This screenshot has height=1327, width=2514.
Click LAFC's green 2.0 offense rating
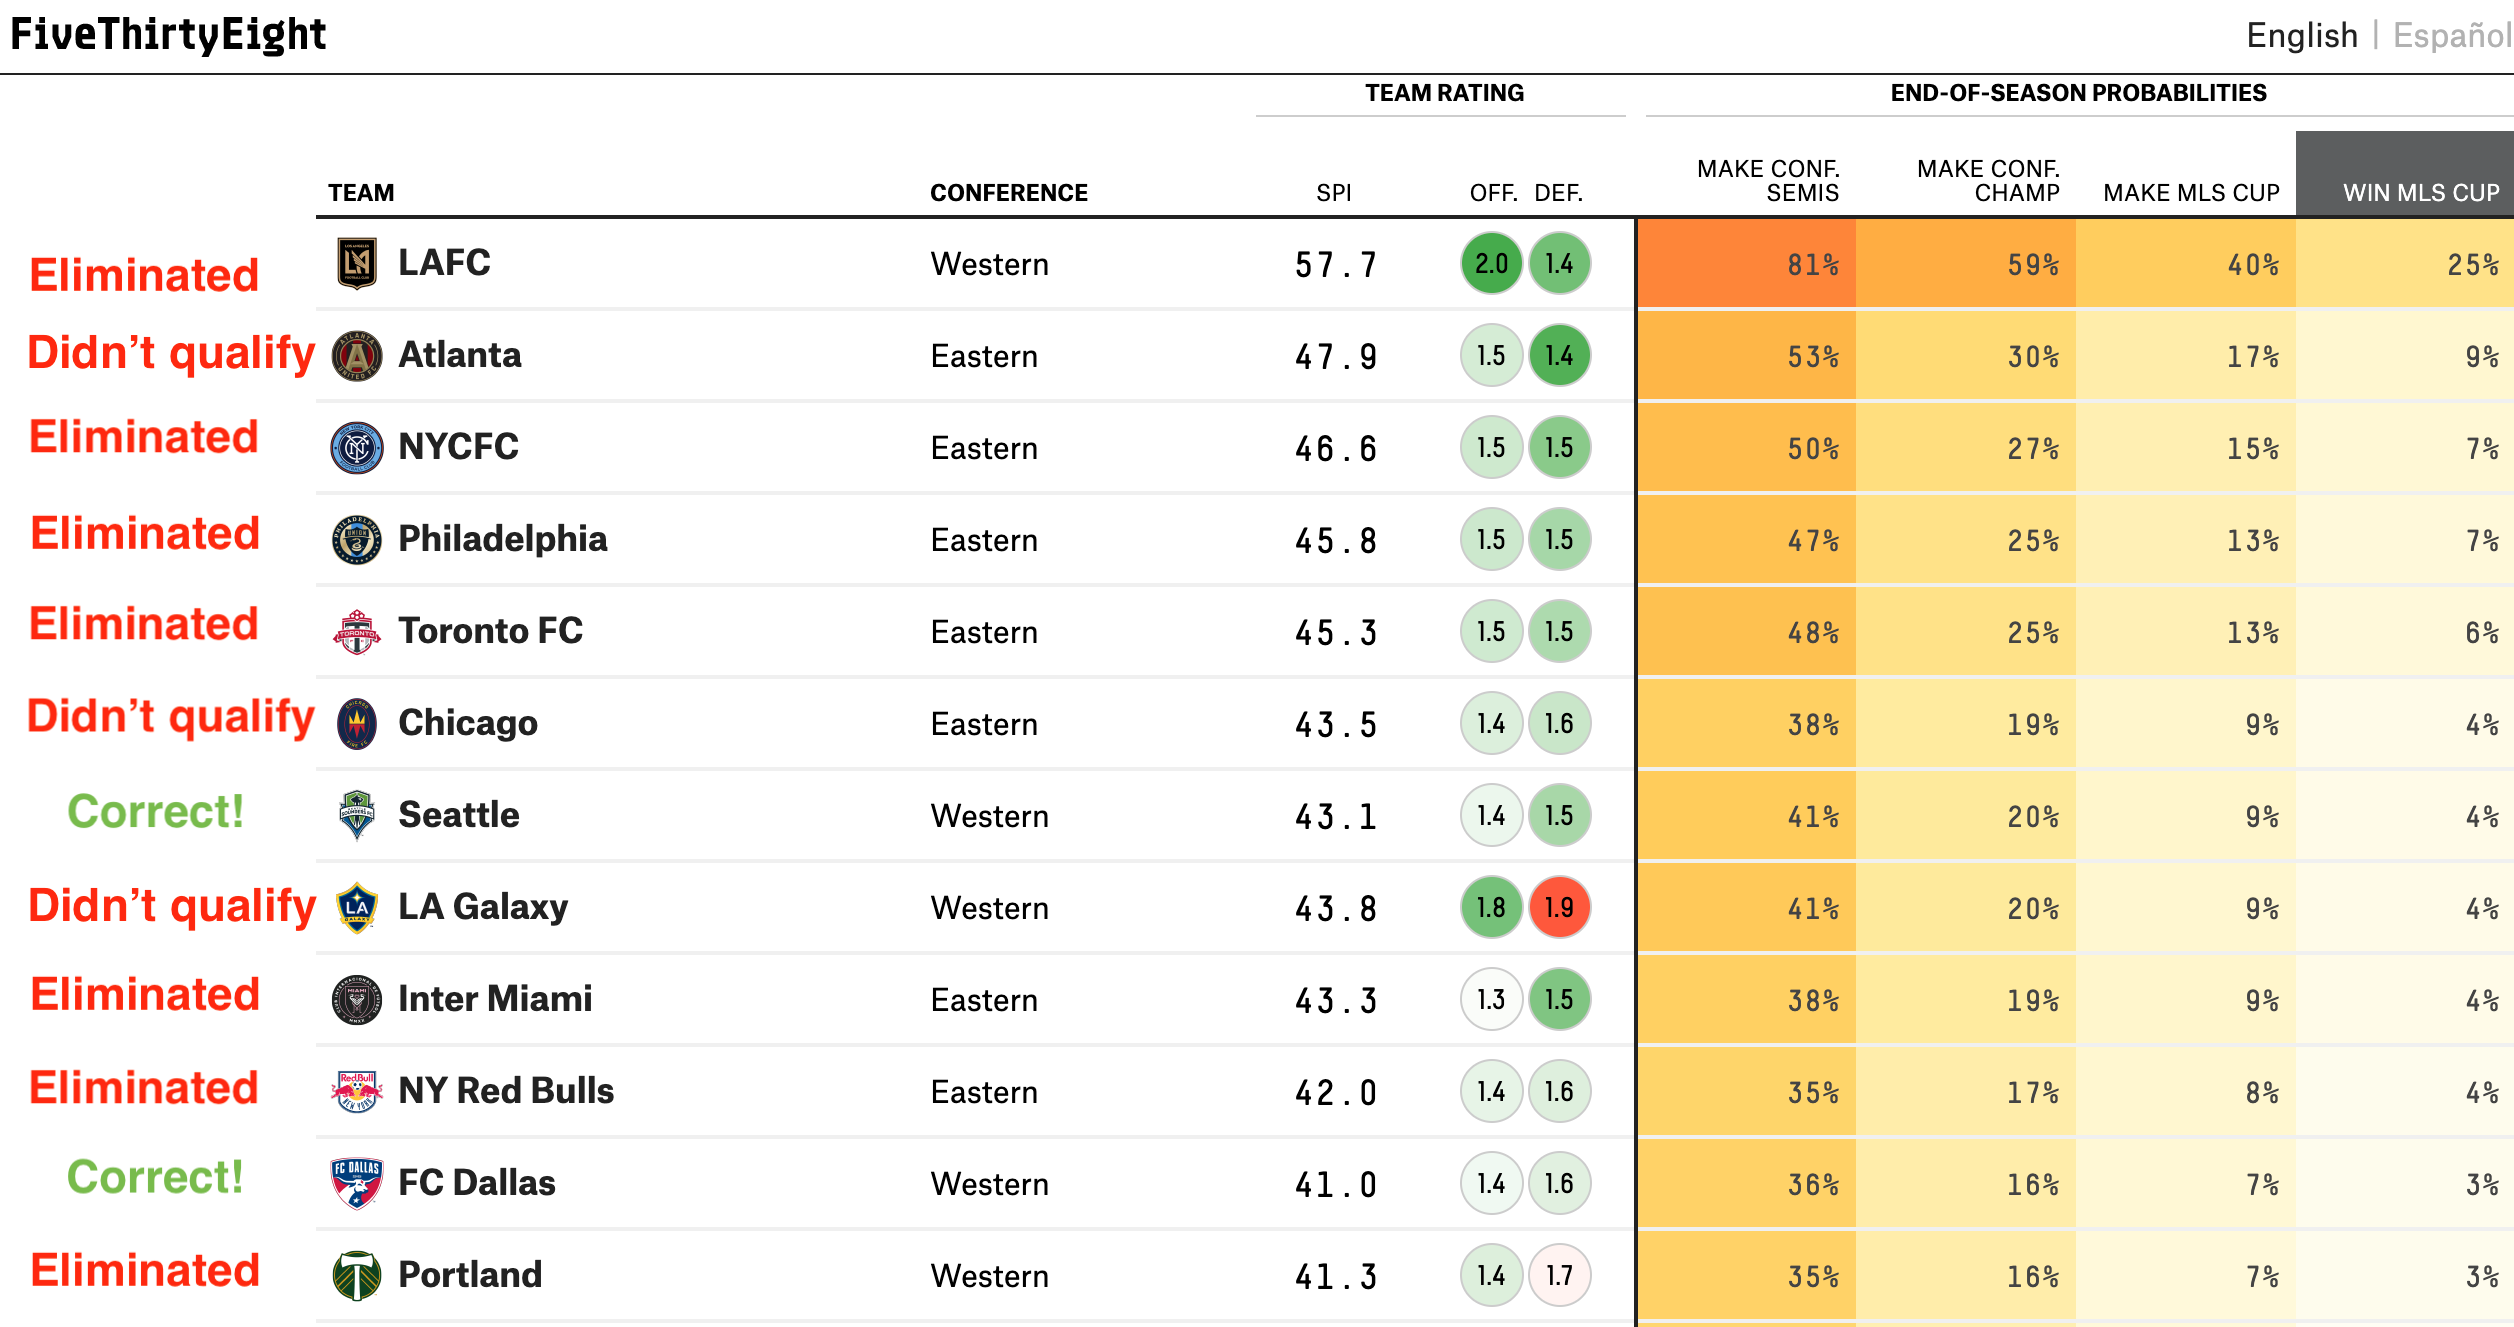tap(1491, 264)
